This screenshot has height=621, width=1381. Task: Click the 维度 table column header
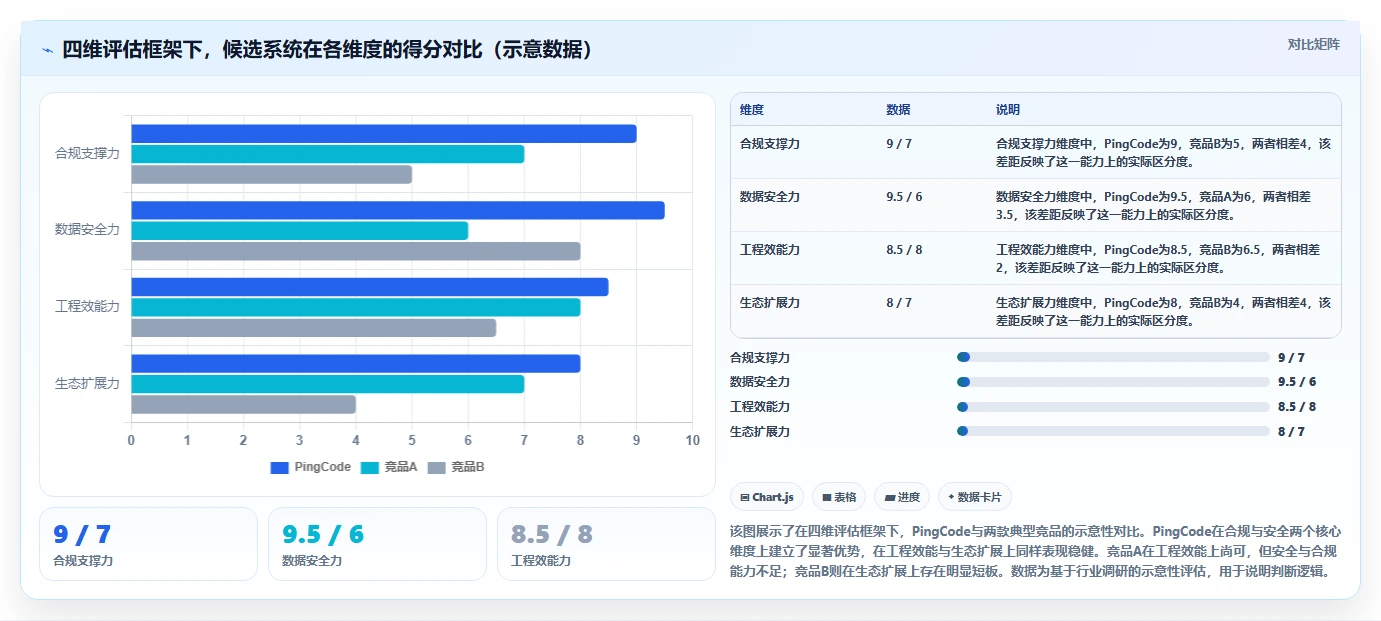tap(752, 110)
